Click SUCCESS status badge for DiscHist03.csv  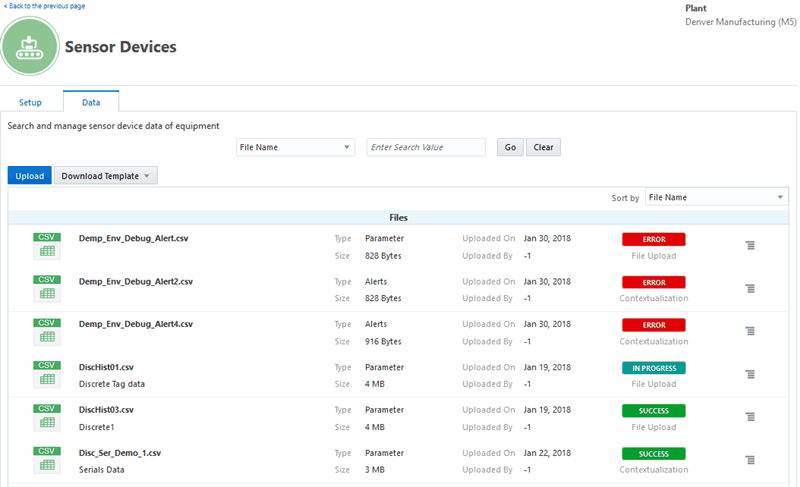point(654,411)
